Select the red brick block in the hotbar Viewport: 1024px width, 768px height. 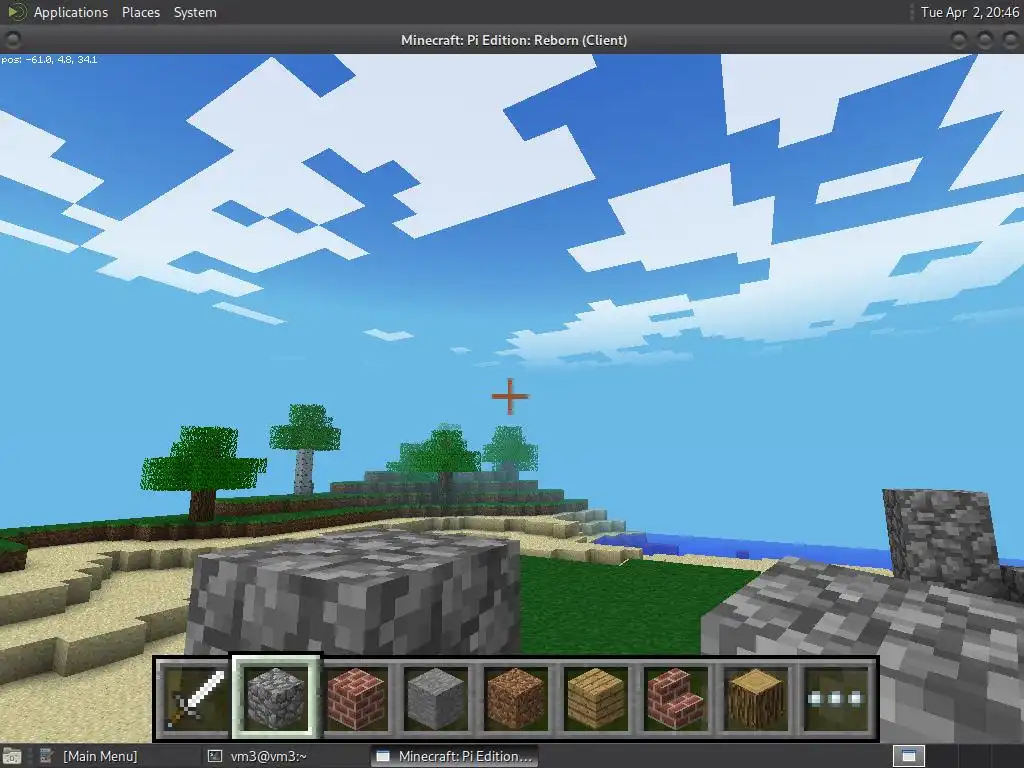pos(355,699)
